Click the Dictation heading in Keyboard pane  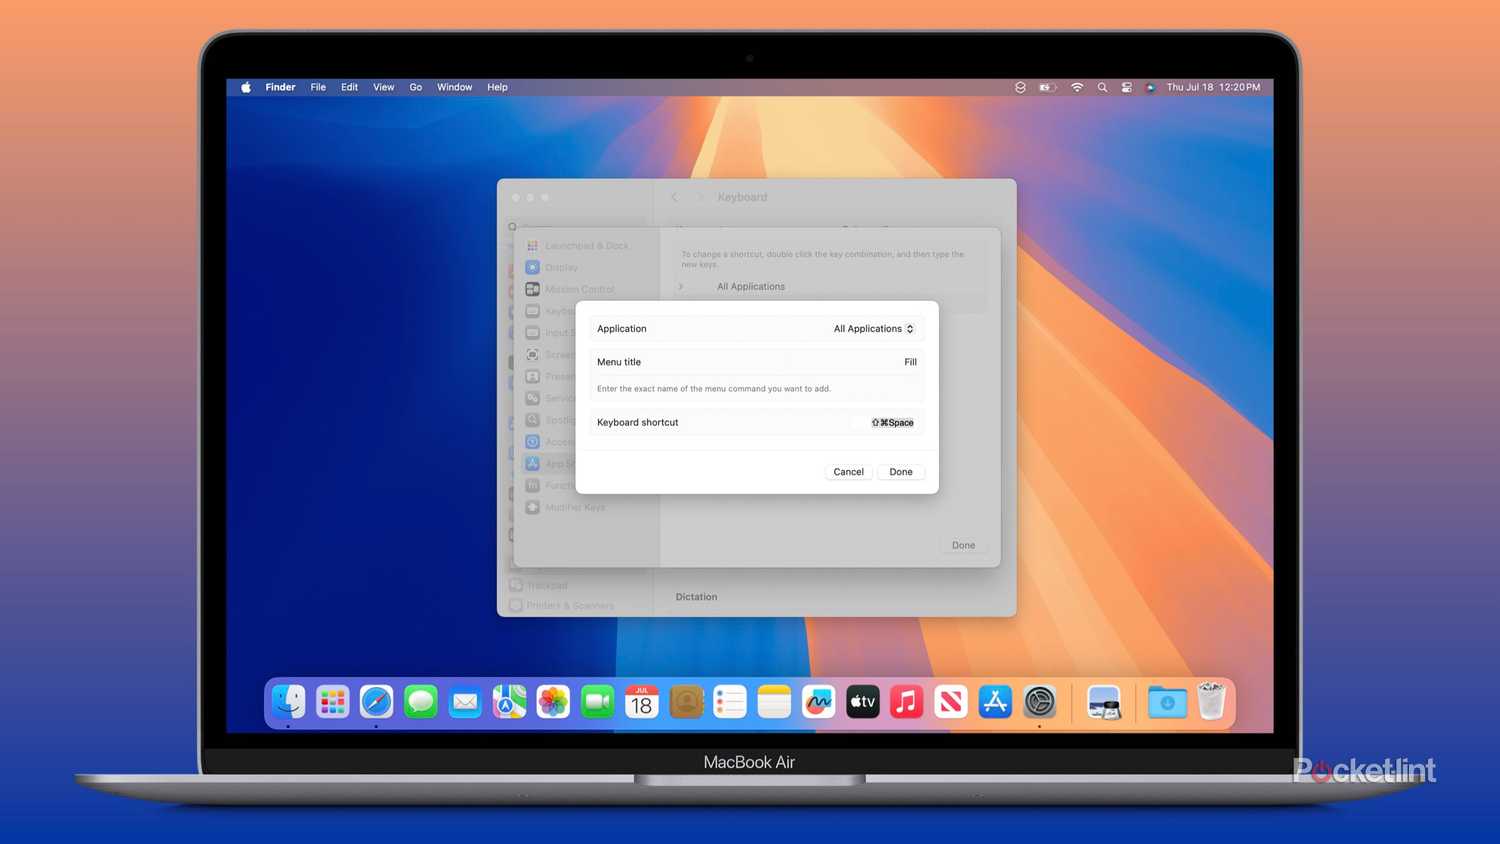(696, 597)
